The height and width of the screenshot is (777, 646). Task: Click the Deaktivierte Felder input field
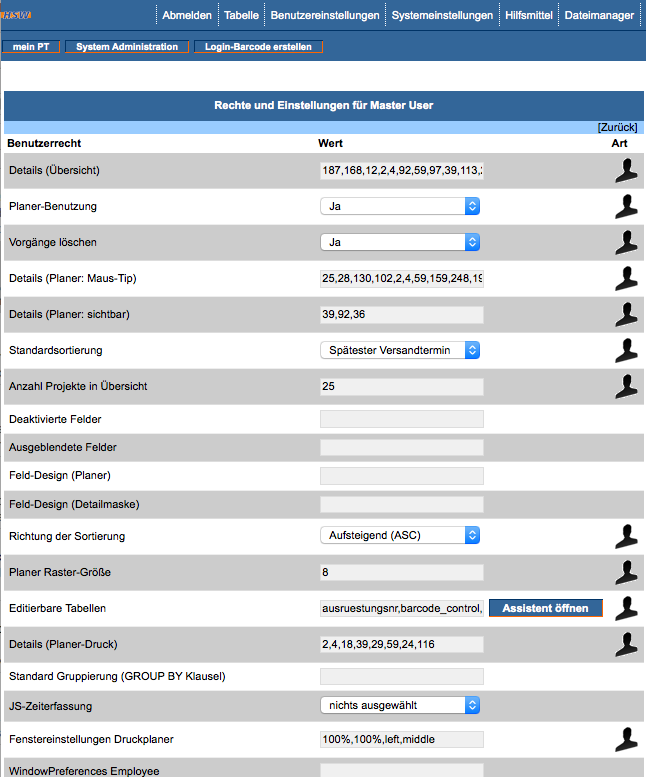(x=402, y=419)
